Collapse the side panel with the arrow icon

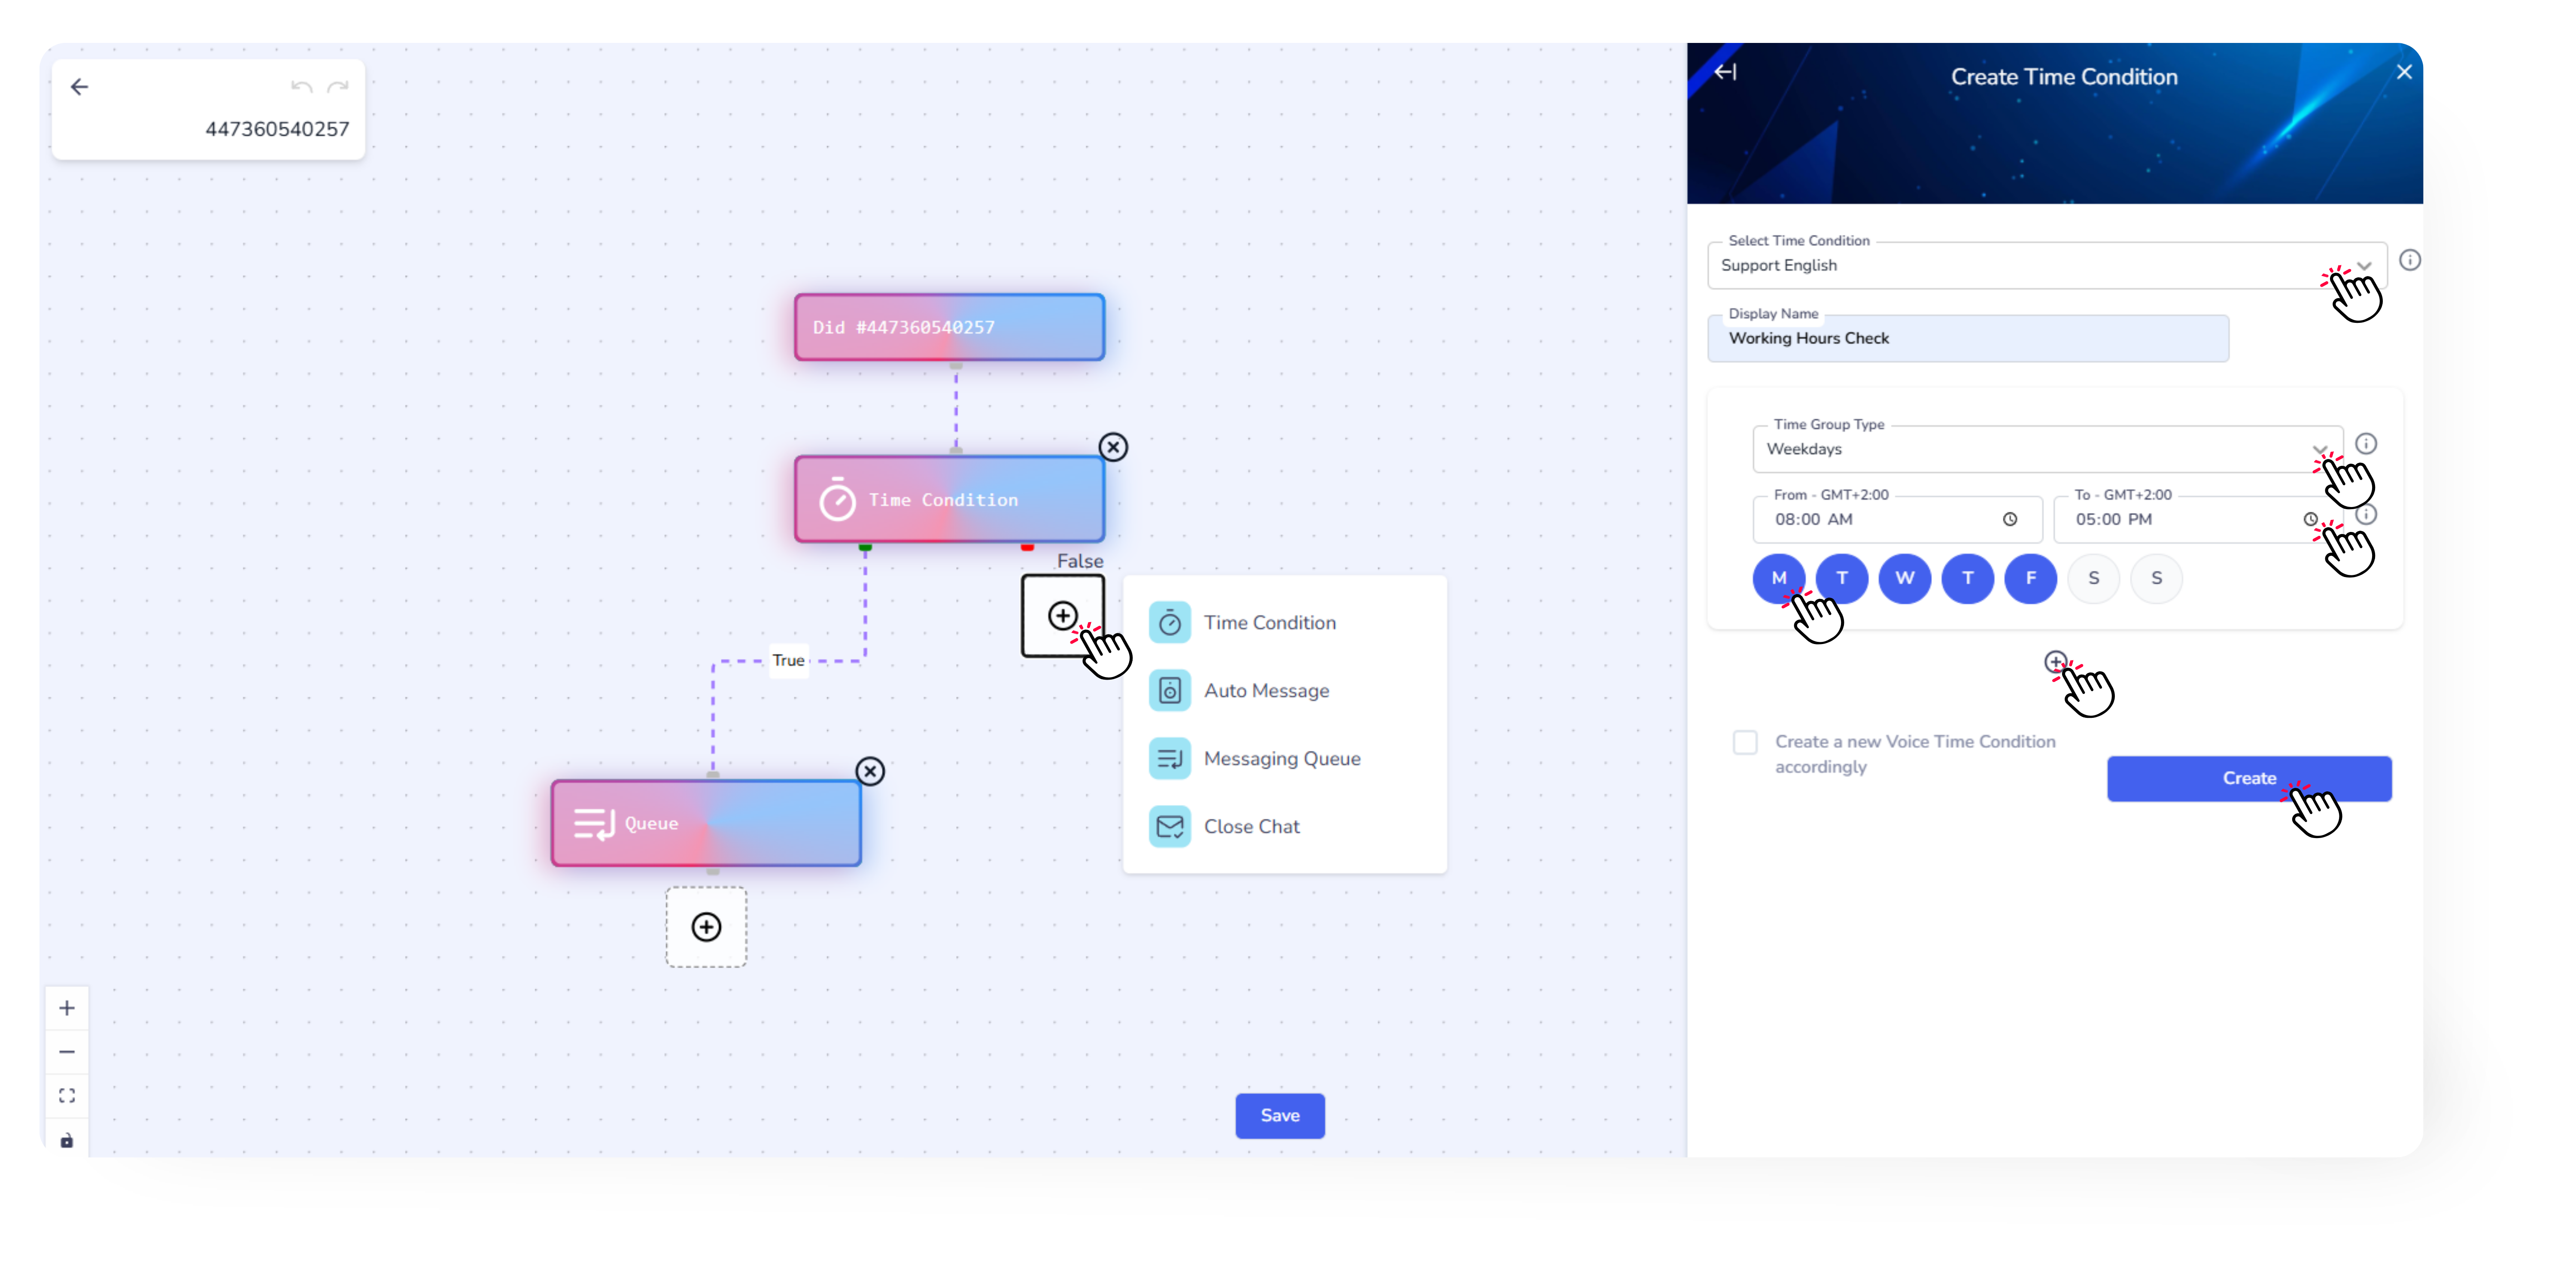[1725, 72]
